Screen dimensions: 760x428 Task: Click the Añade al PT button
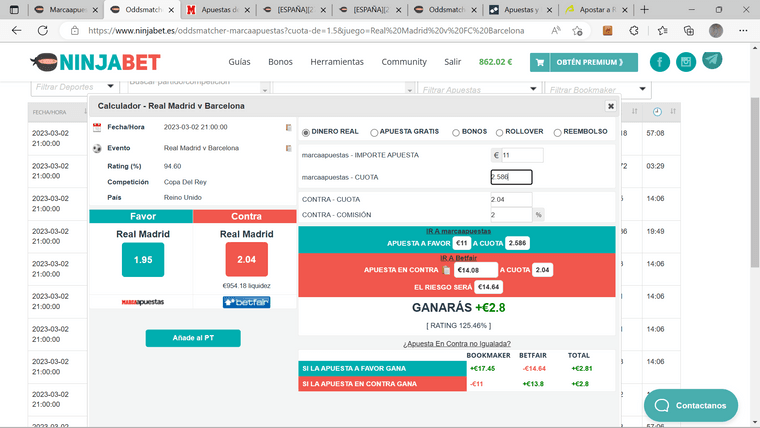(193, 338)
